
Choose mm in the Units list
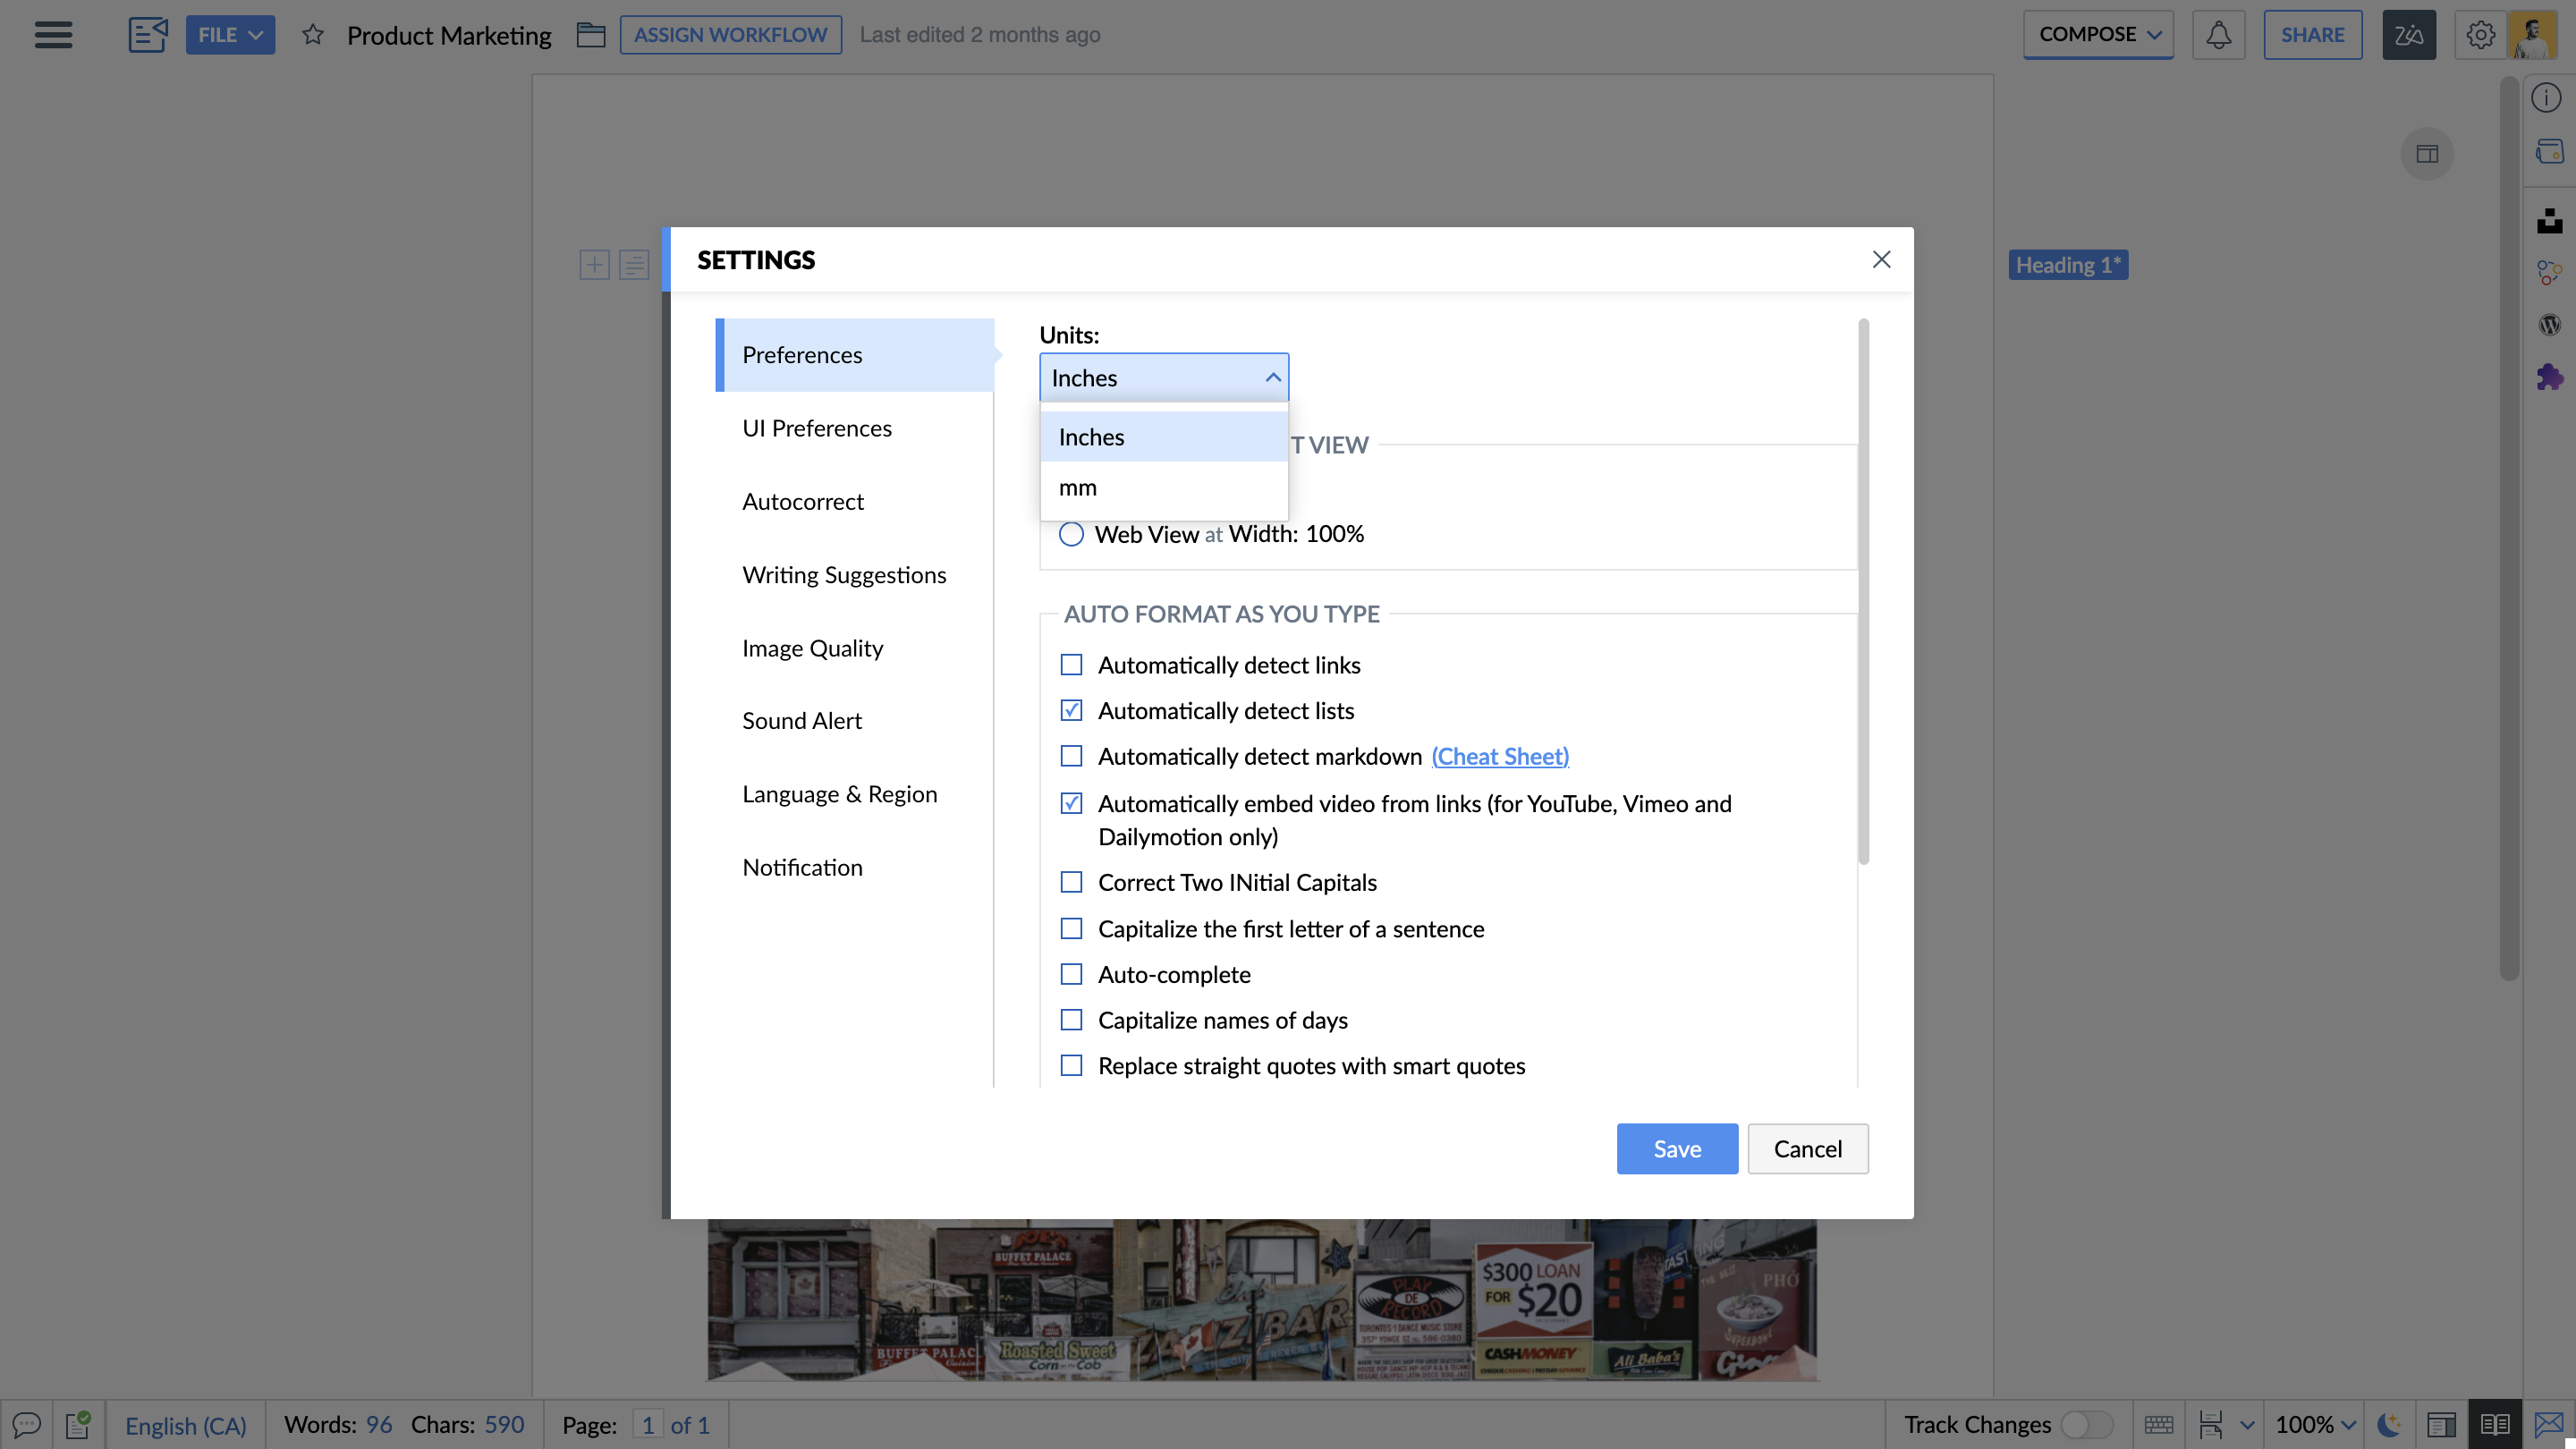1164,487
